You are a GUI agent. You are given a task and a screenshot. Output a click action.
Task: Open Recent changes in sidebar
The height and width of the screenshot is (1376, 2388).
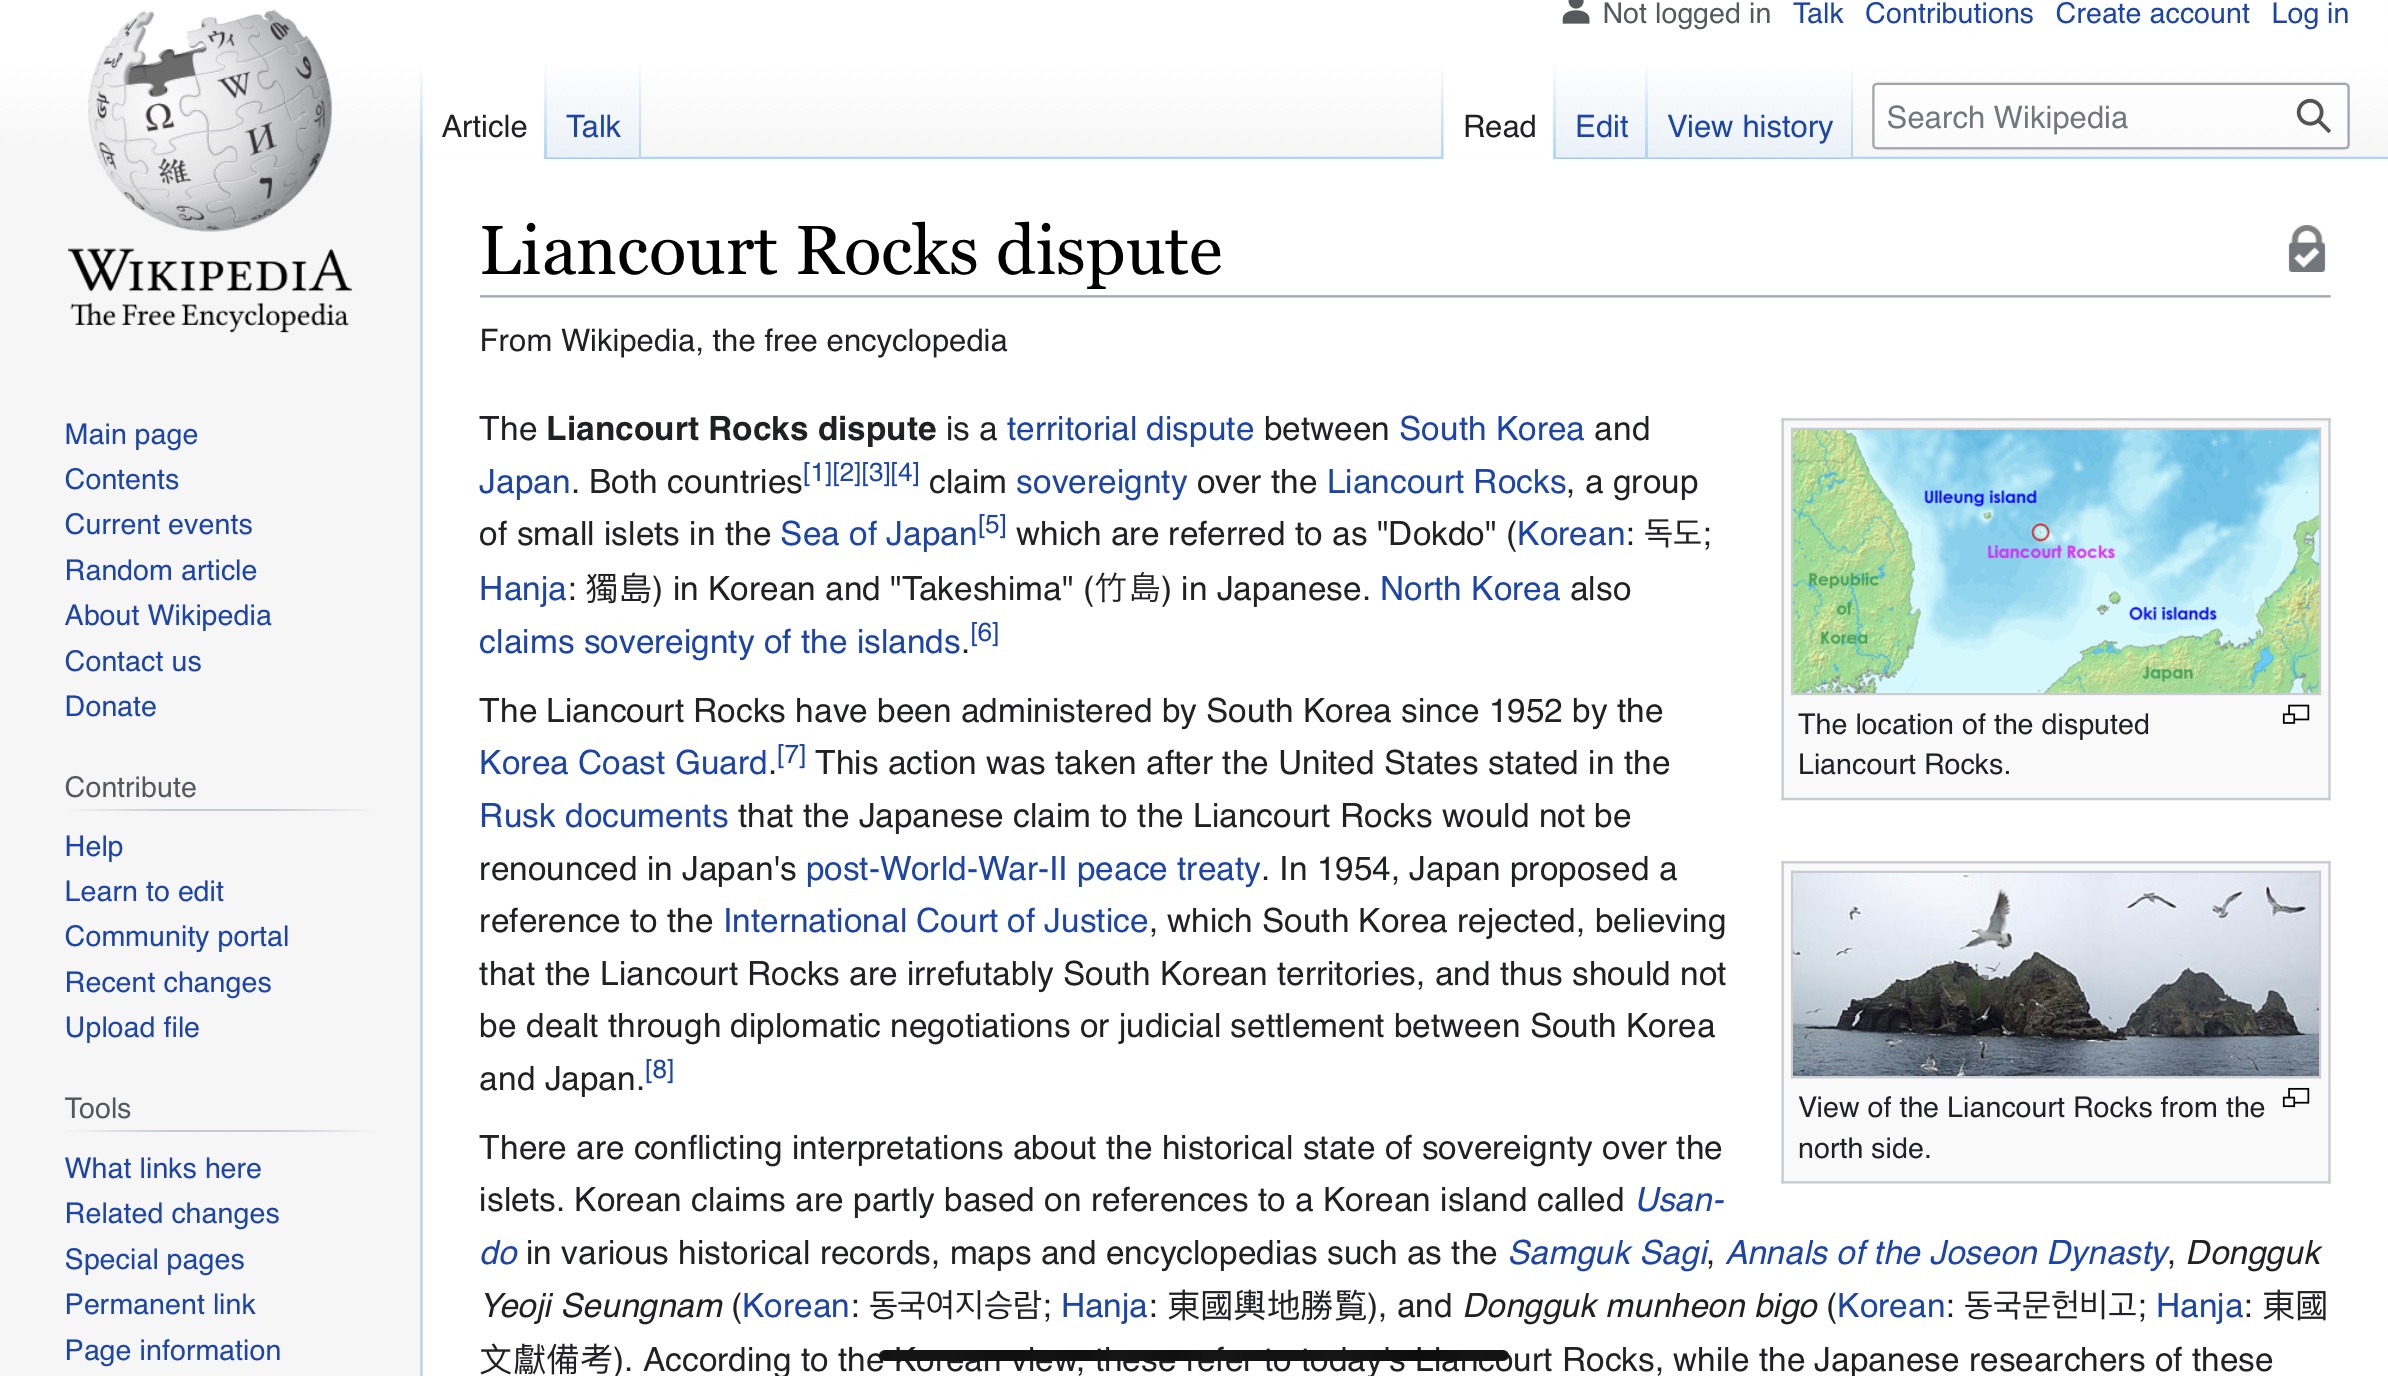click(x=168, y=982)
